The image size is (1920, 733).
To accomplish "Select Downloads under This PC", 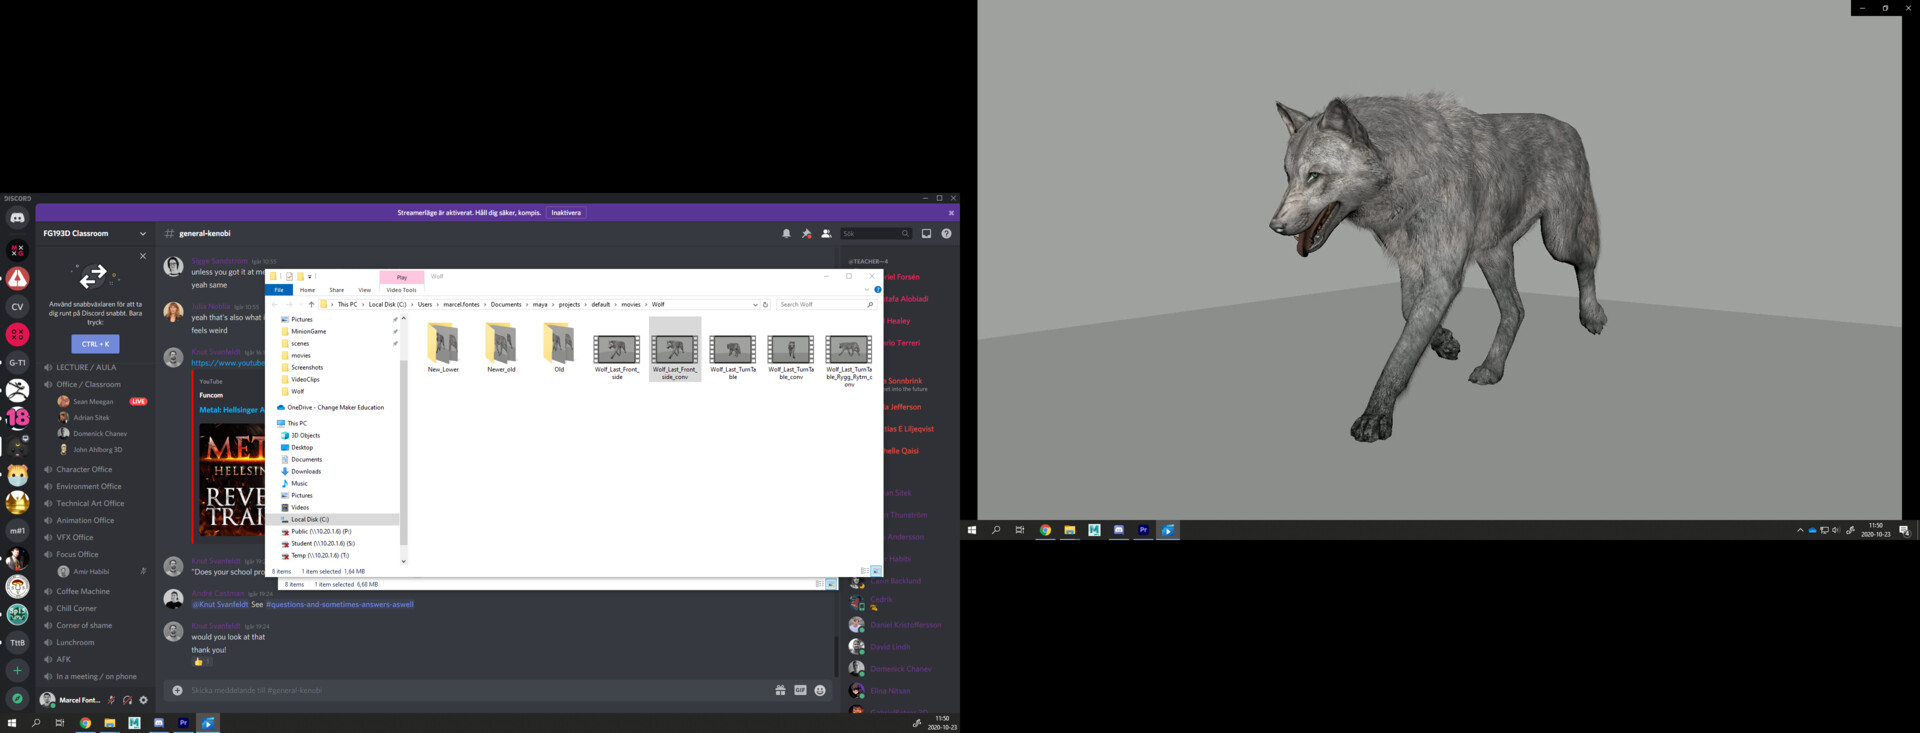I will 305,471.
